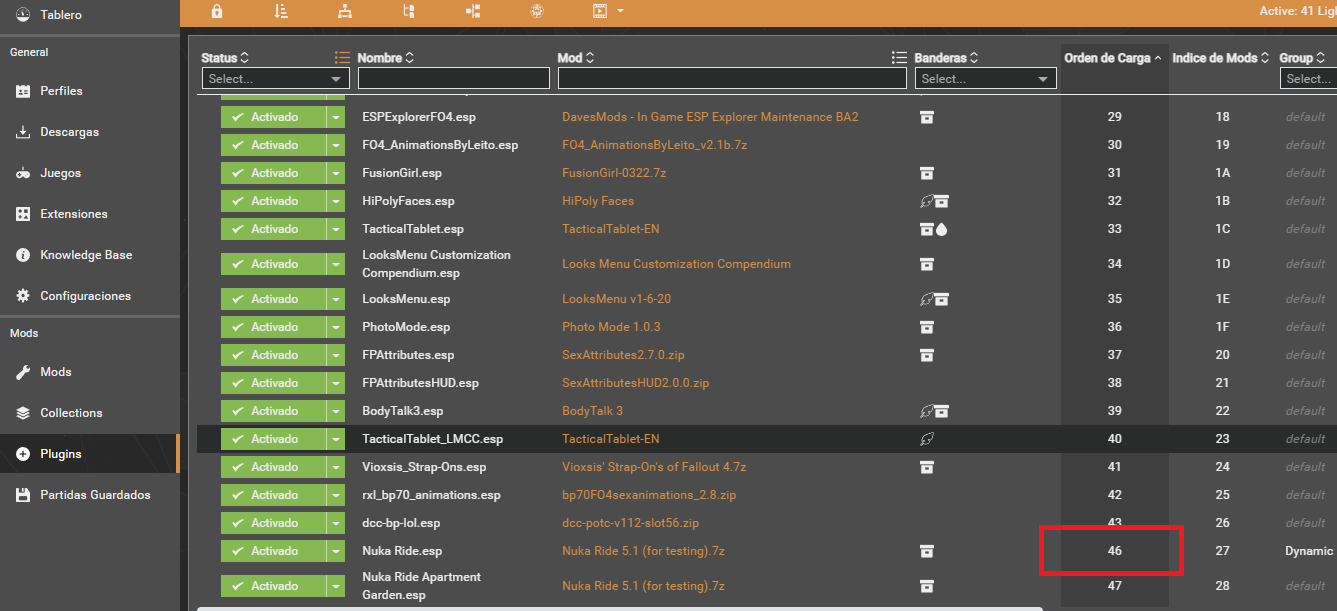Toggle Activado for LooksMenu.esp

click(272, 299)
